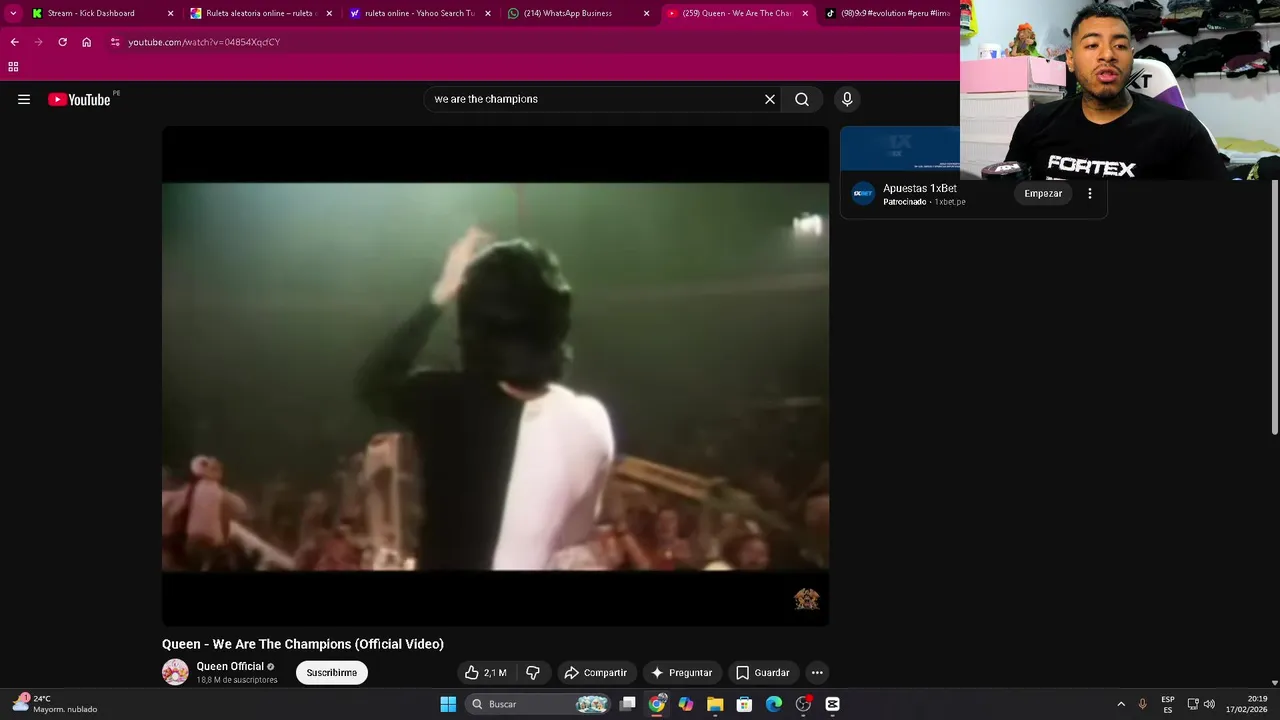Click the video player to pause
This screenshot has height=720, width=1280.
click(495, 376)
